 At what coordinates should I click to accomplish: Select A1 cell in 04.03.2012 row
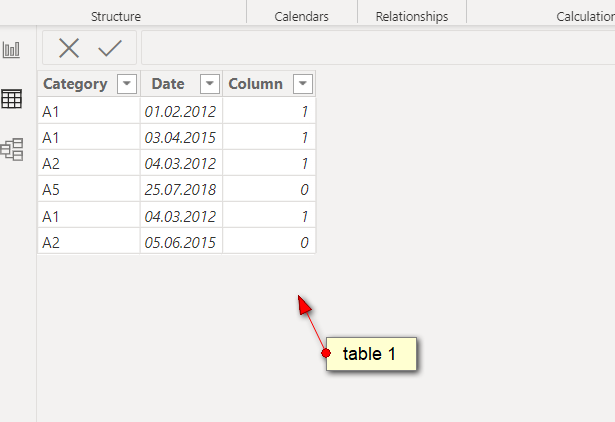pos(89,216)
